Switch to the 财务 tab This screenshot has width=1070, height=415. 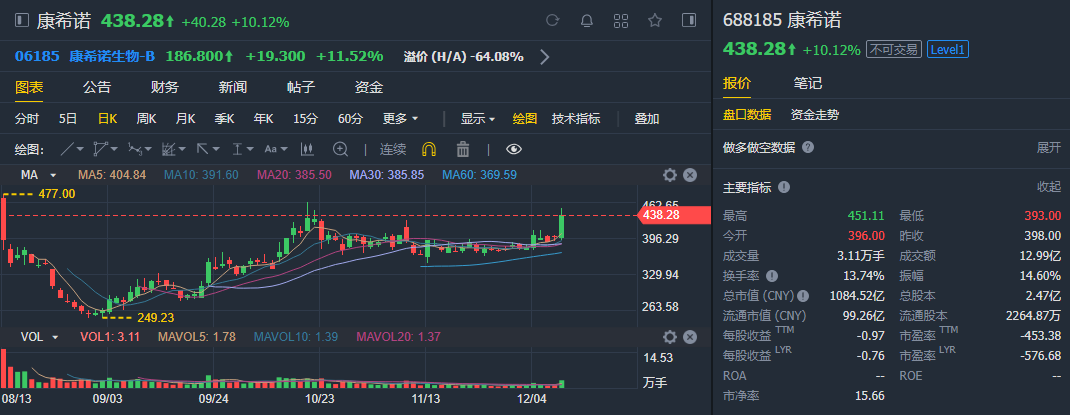pos(164,87)
